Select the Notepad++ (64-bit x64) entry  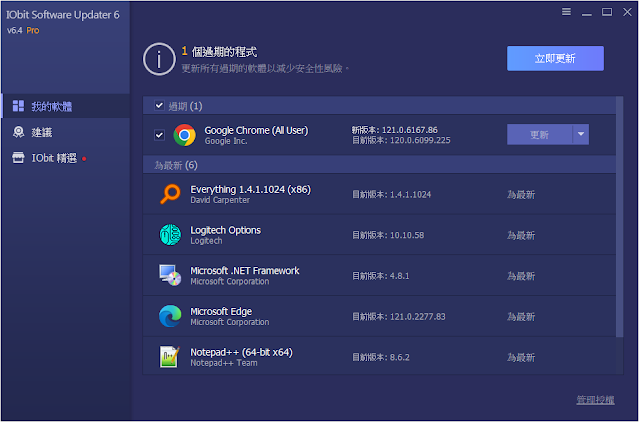pos(379,357)
